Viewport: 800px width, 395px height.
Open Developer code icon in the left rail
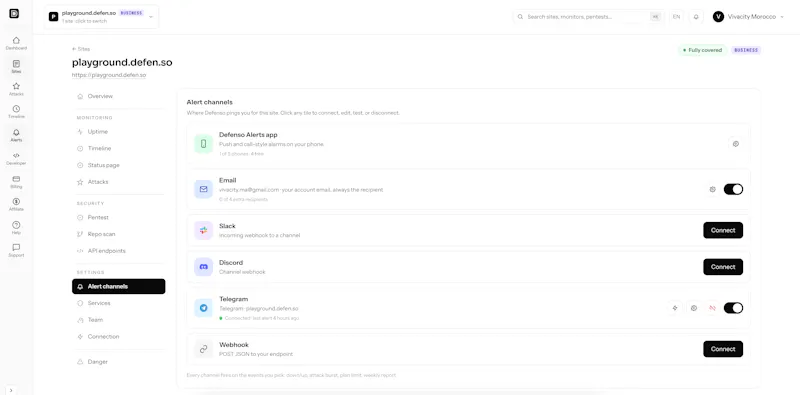point(16,159)
